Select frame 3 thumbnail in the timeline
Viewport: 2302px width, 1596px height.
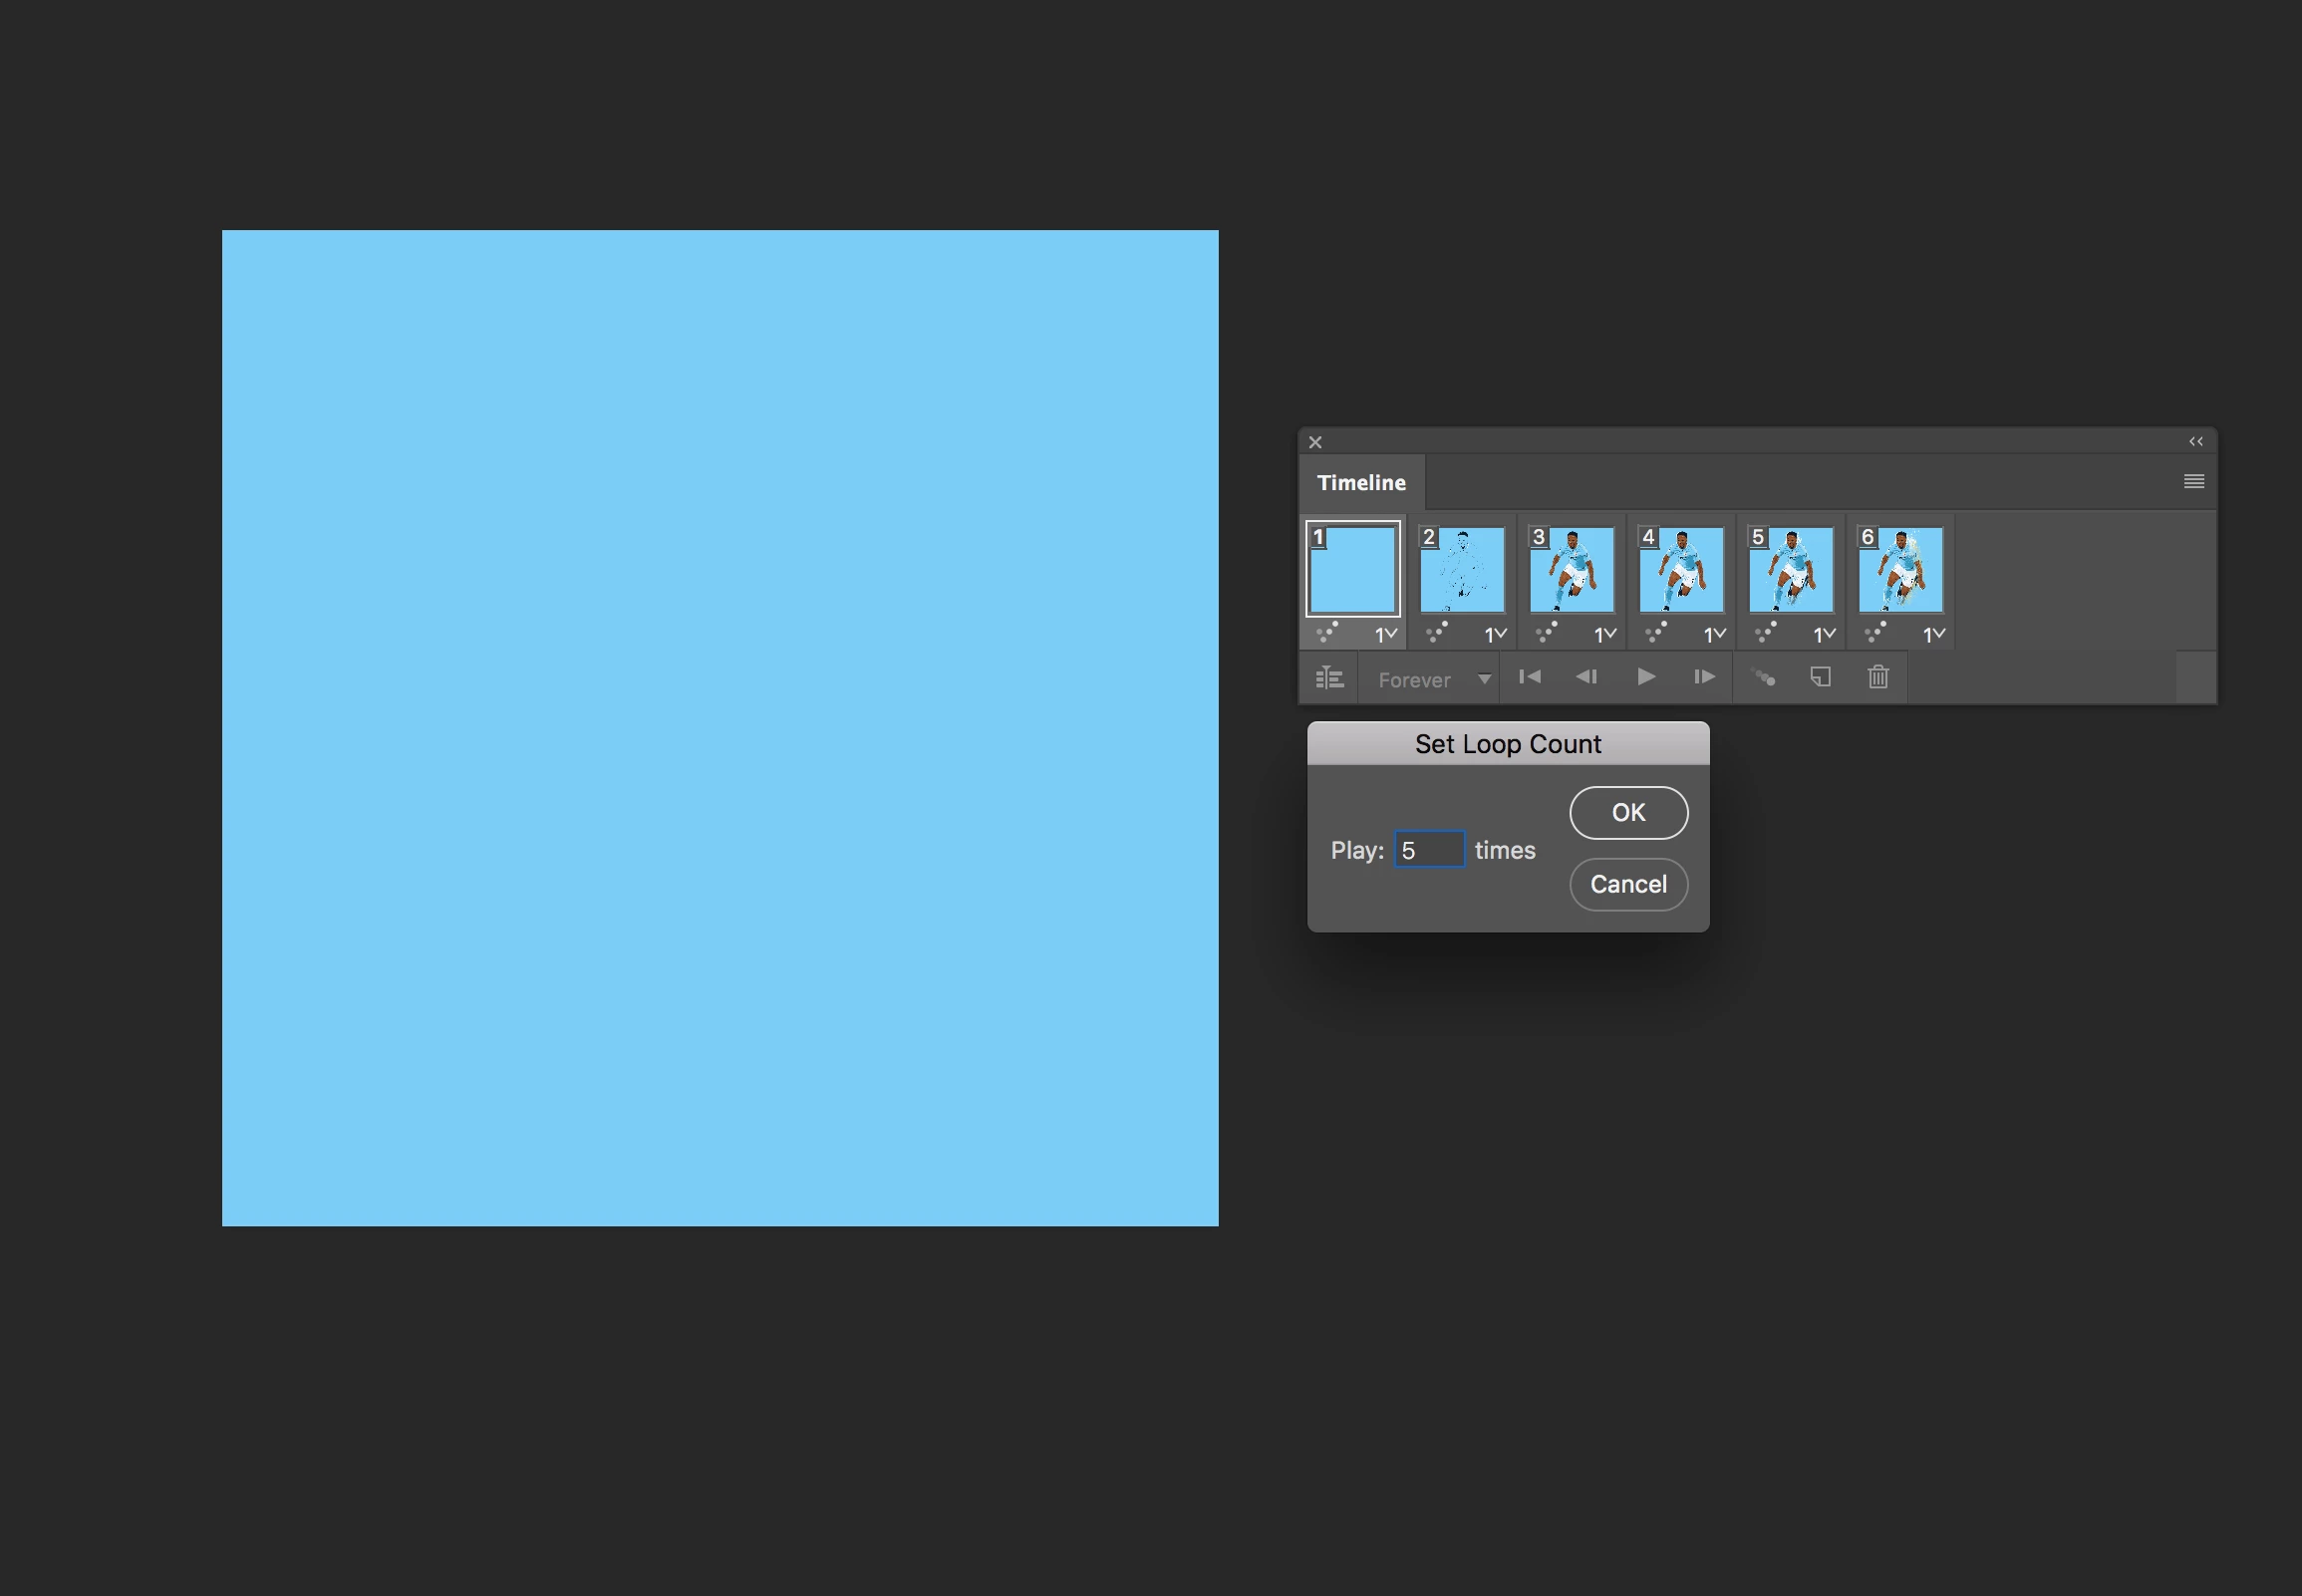[x=1571, y=570]
